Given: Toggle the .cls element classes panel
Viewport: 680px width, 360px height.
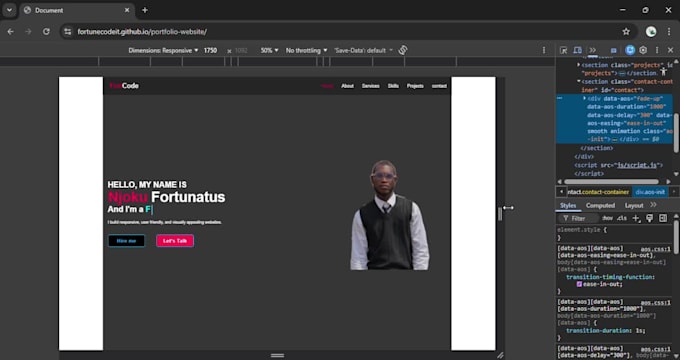Looking at the screenshot, I should point(622,218).
